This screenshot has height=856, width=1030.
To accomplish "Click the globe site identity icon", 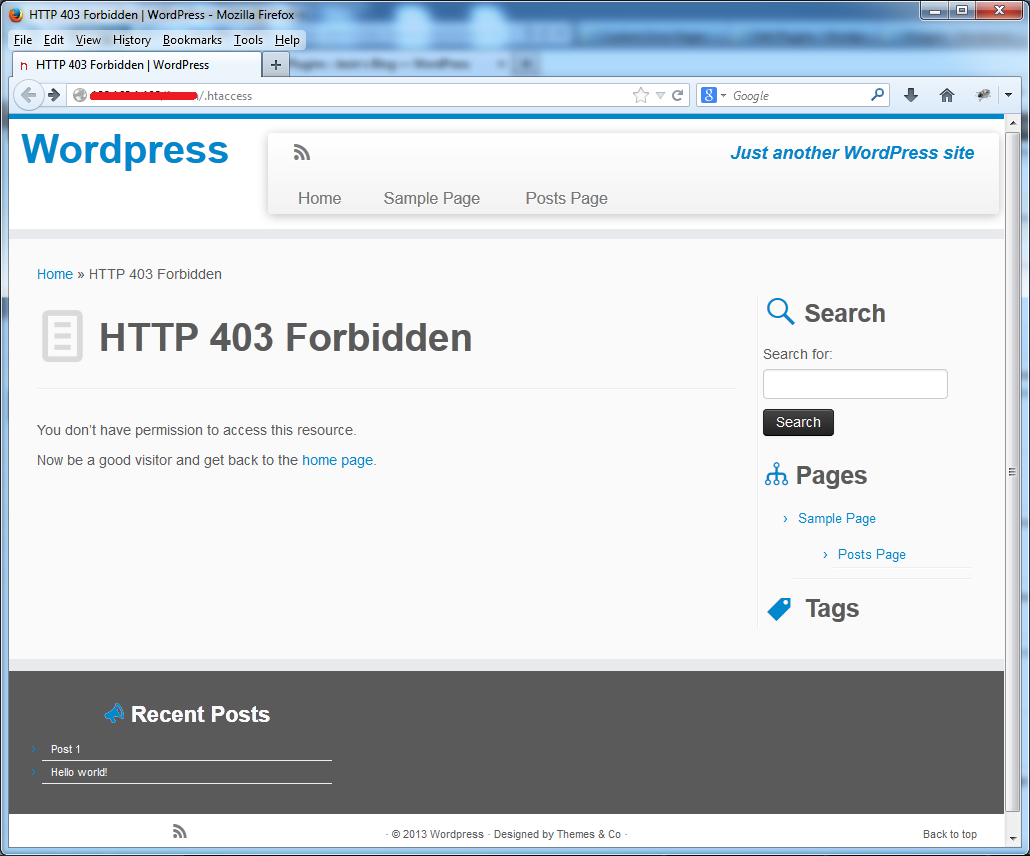I will (x=80, y=95).
